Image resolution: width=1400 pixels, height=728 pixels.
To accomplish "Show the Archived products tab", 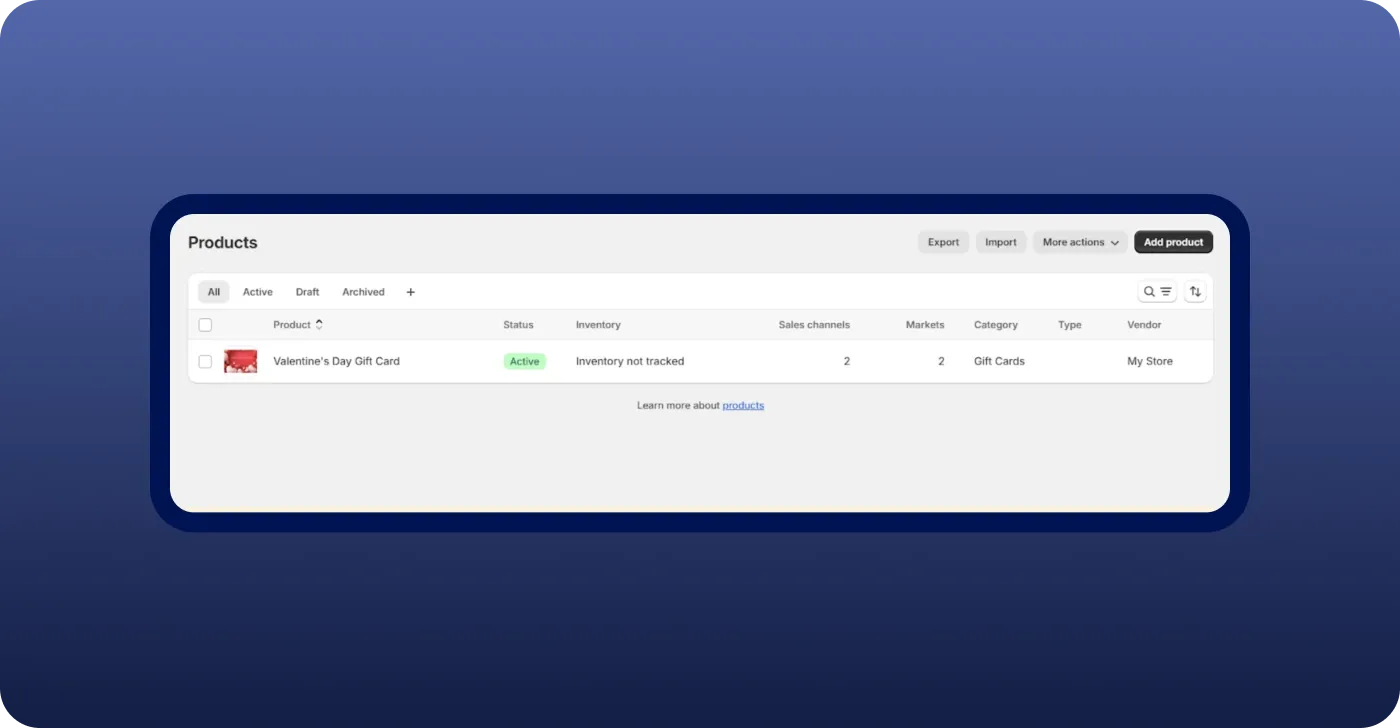I will pos(363,292).
